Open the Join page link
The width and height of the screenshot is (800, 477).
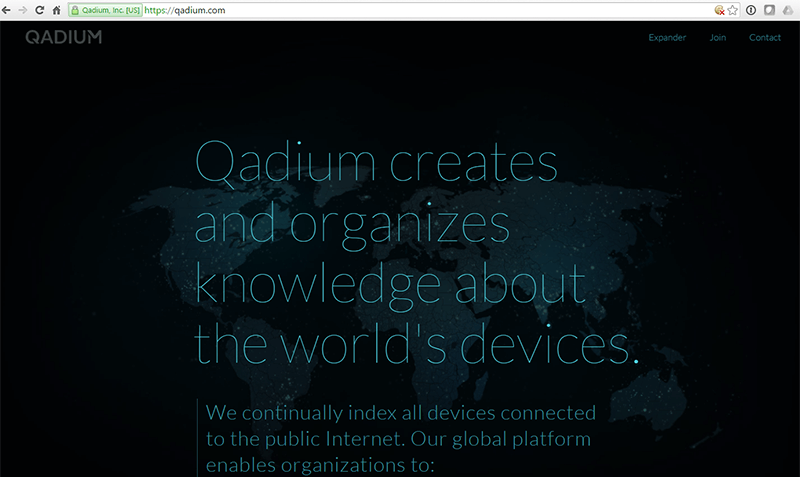pyautogui.click(x=718, y=38)
